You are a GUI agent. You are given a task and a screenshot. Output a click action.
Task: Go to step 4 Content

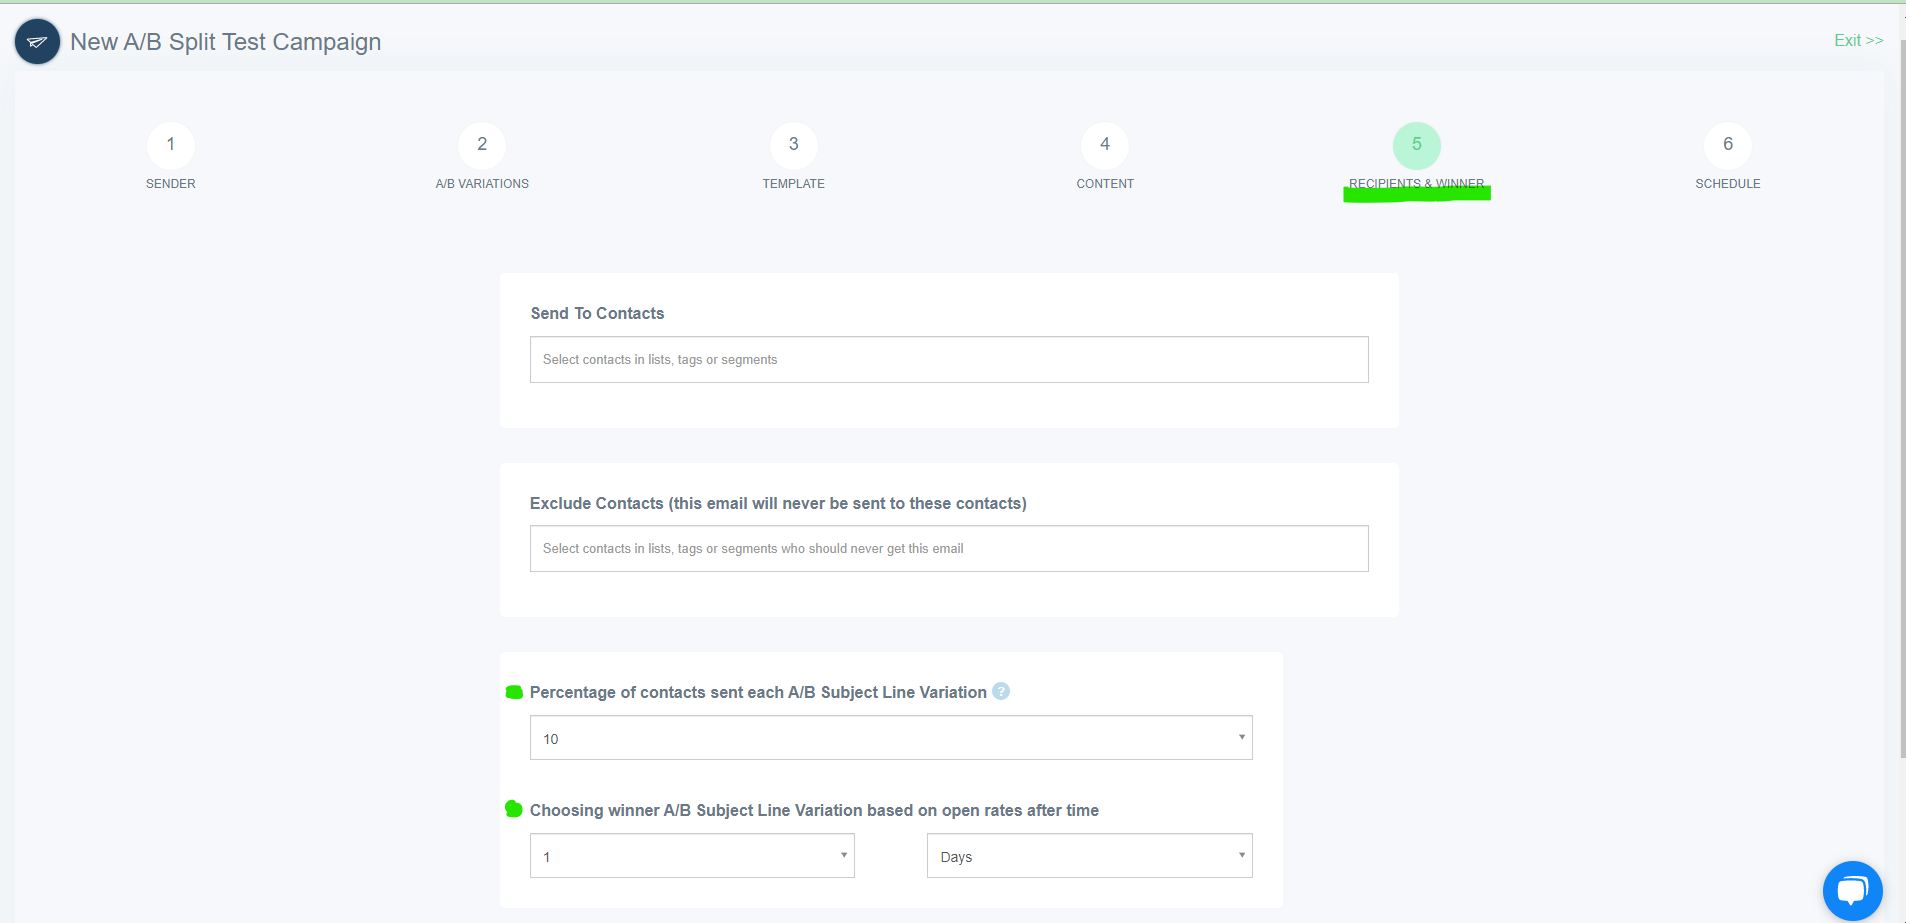[1105, 146]
